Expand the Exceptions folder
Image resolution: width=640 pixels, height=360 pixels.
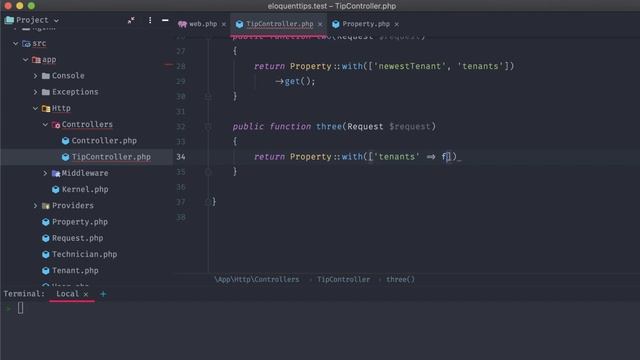[36, 92]
